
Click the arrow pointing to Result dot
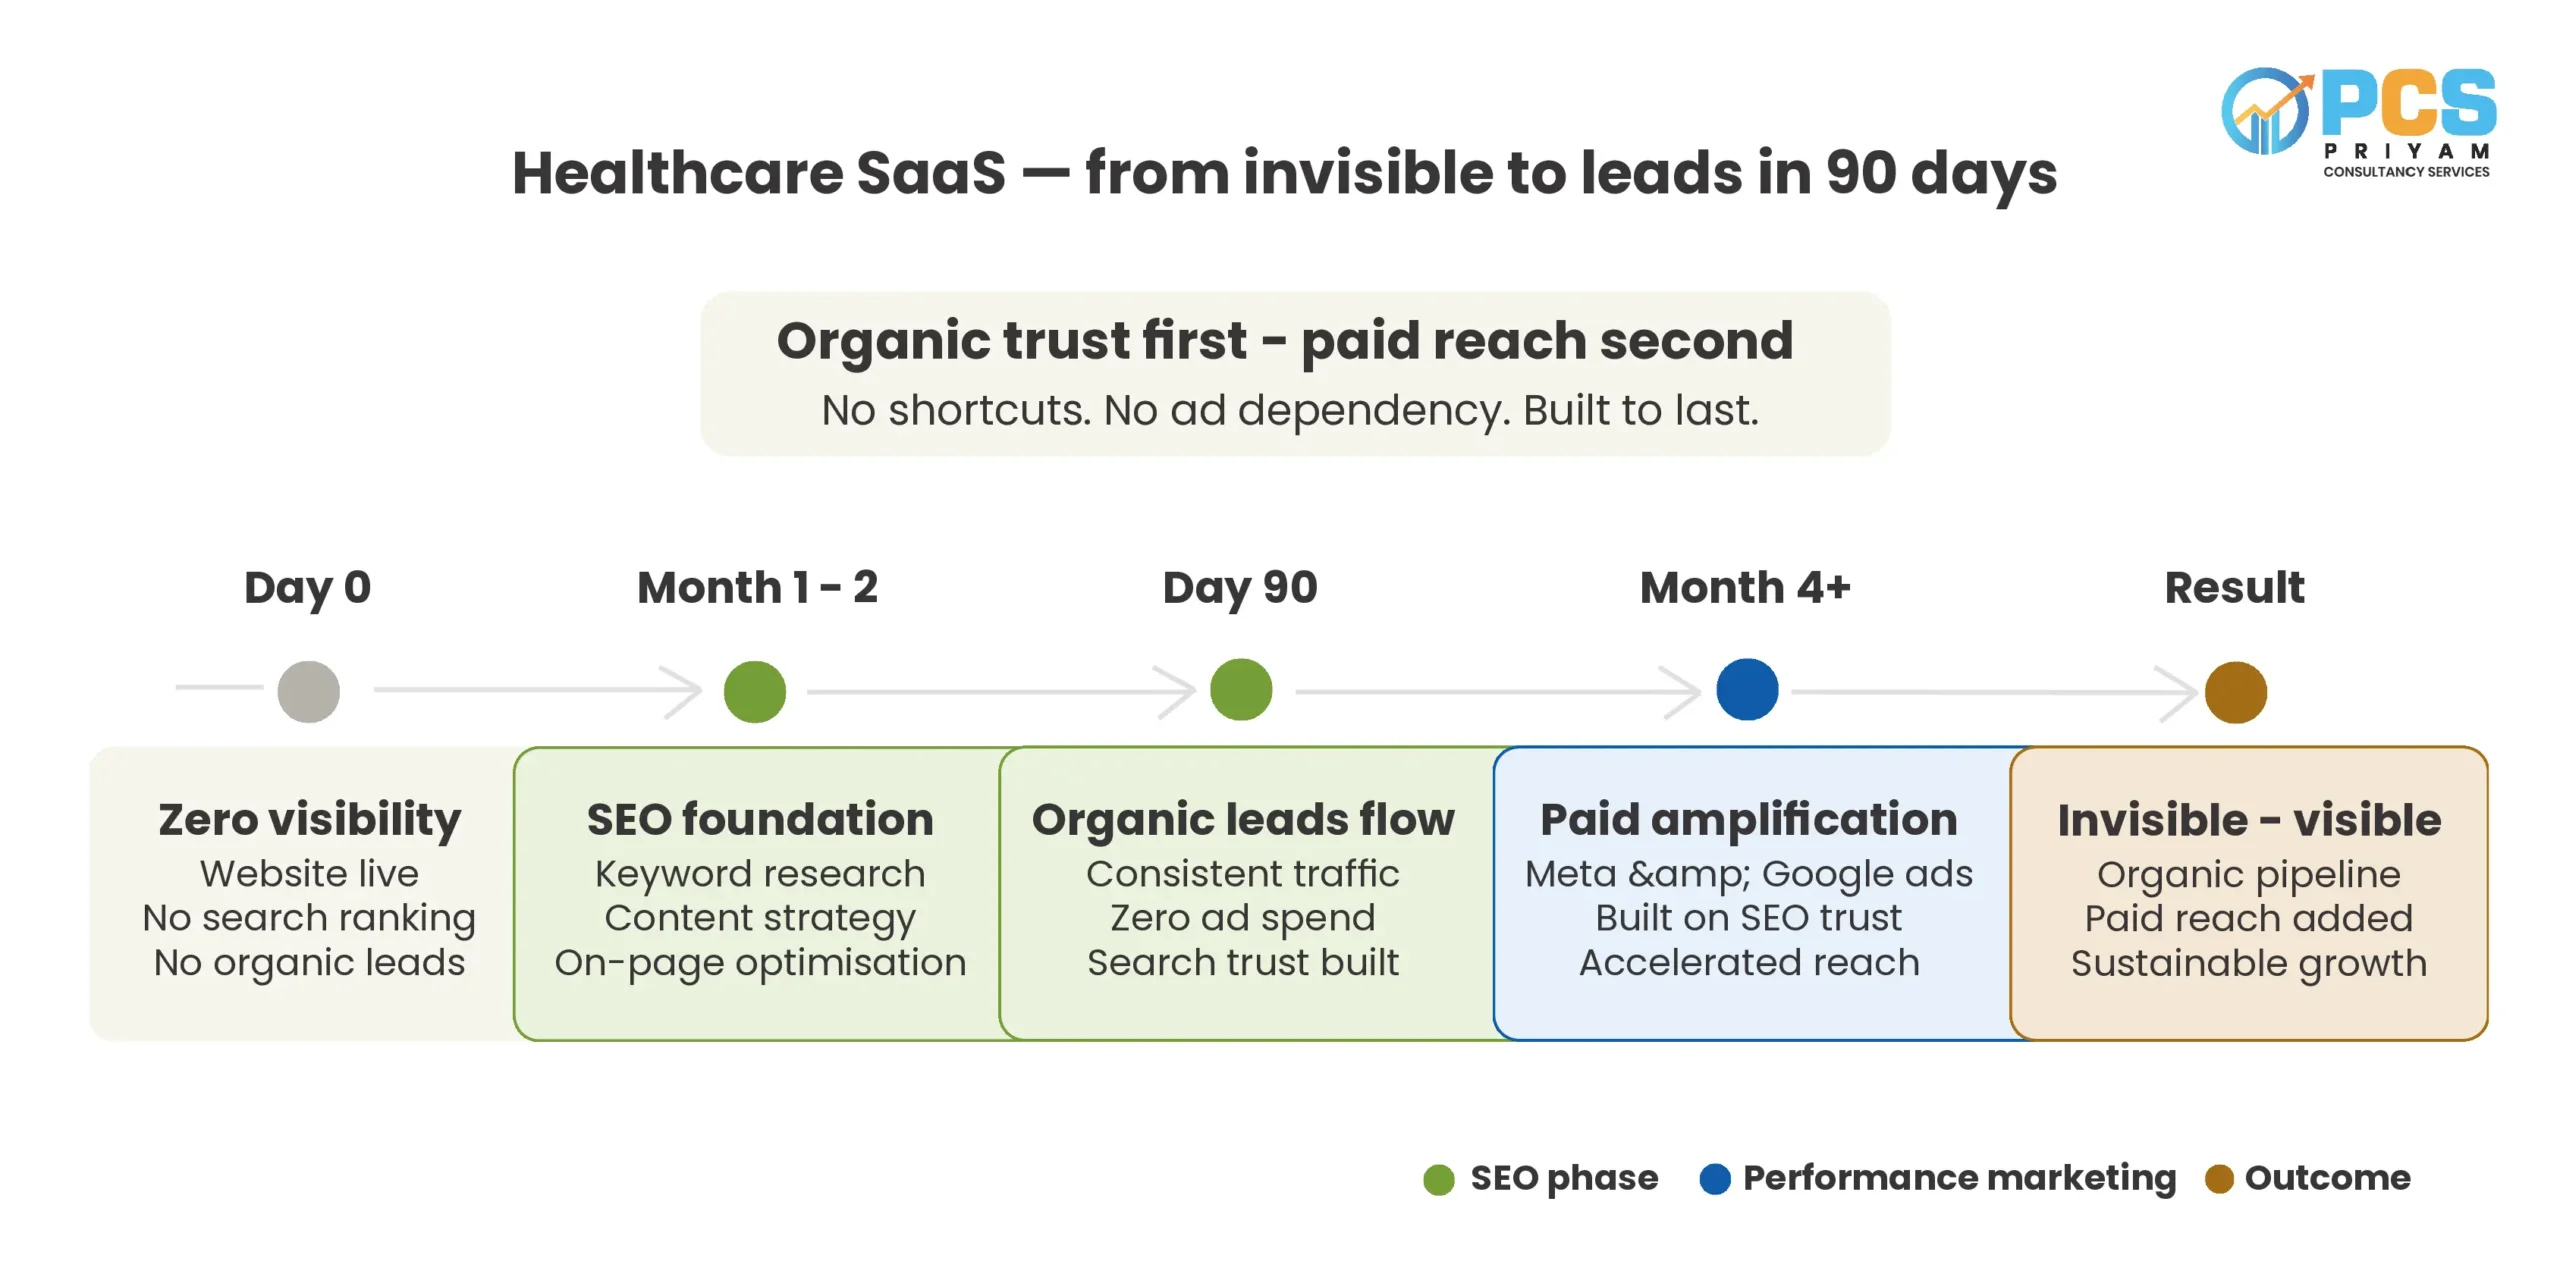[1994, 691]
